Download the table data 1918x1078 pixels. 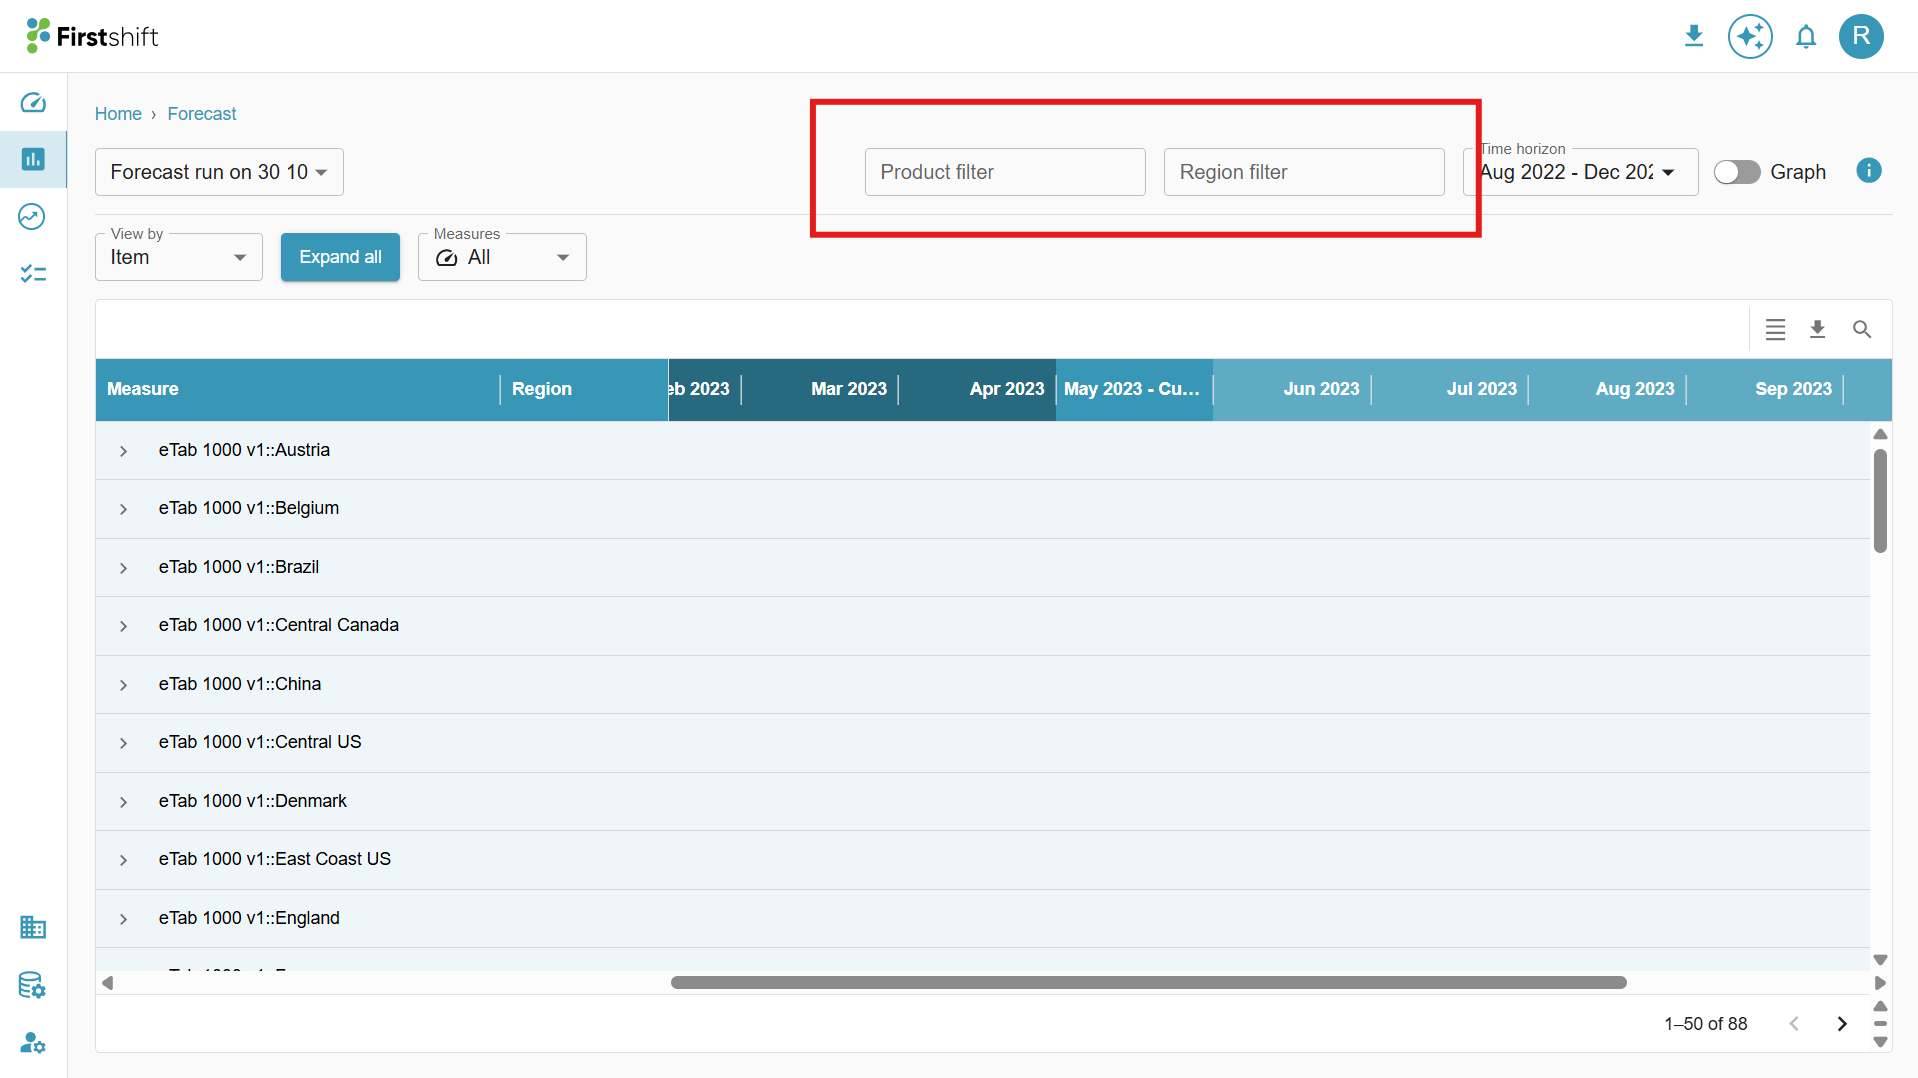click(x=1818, y=329)
